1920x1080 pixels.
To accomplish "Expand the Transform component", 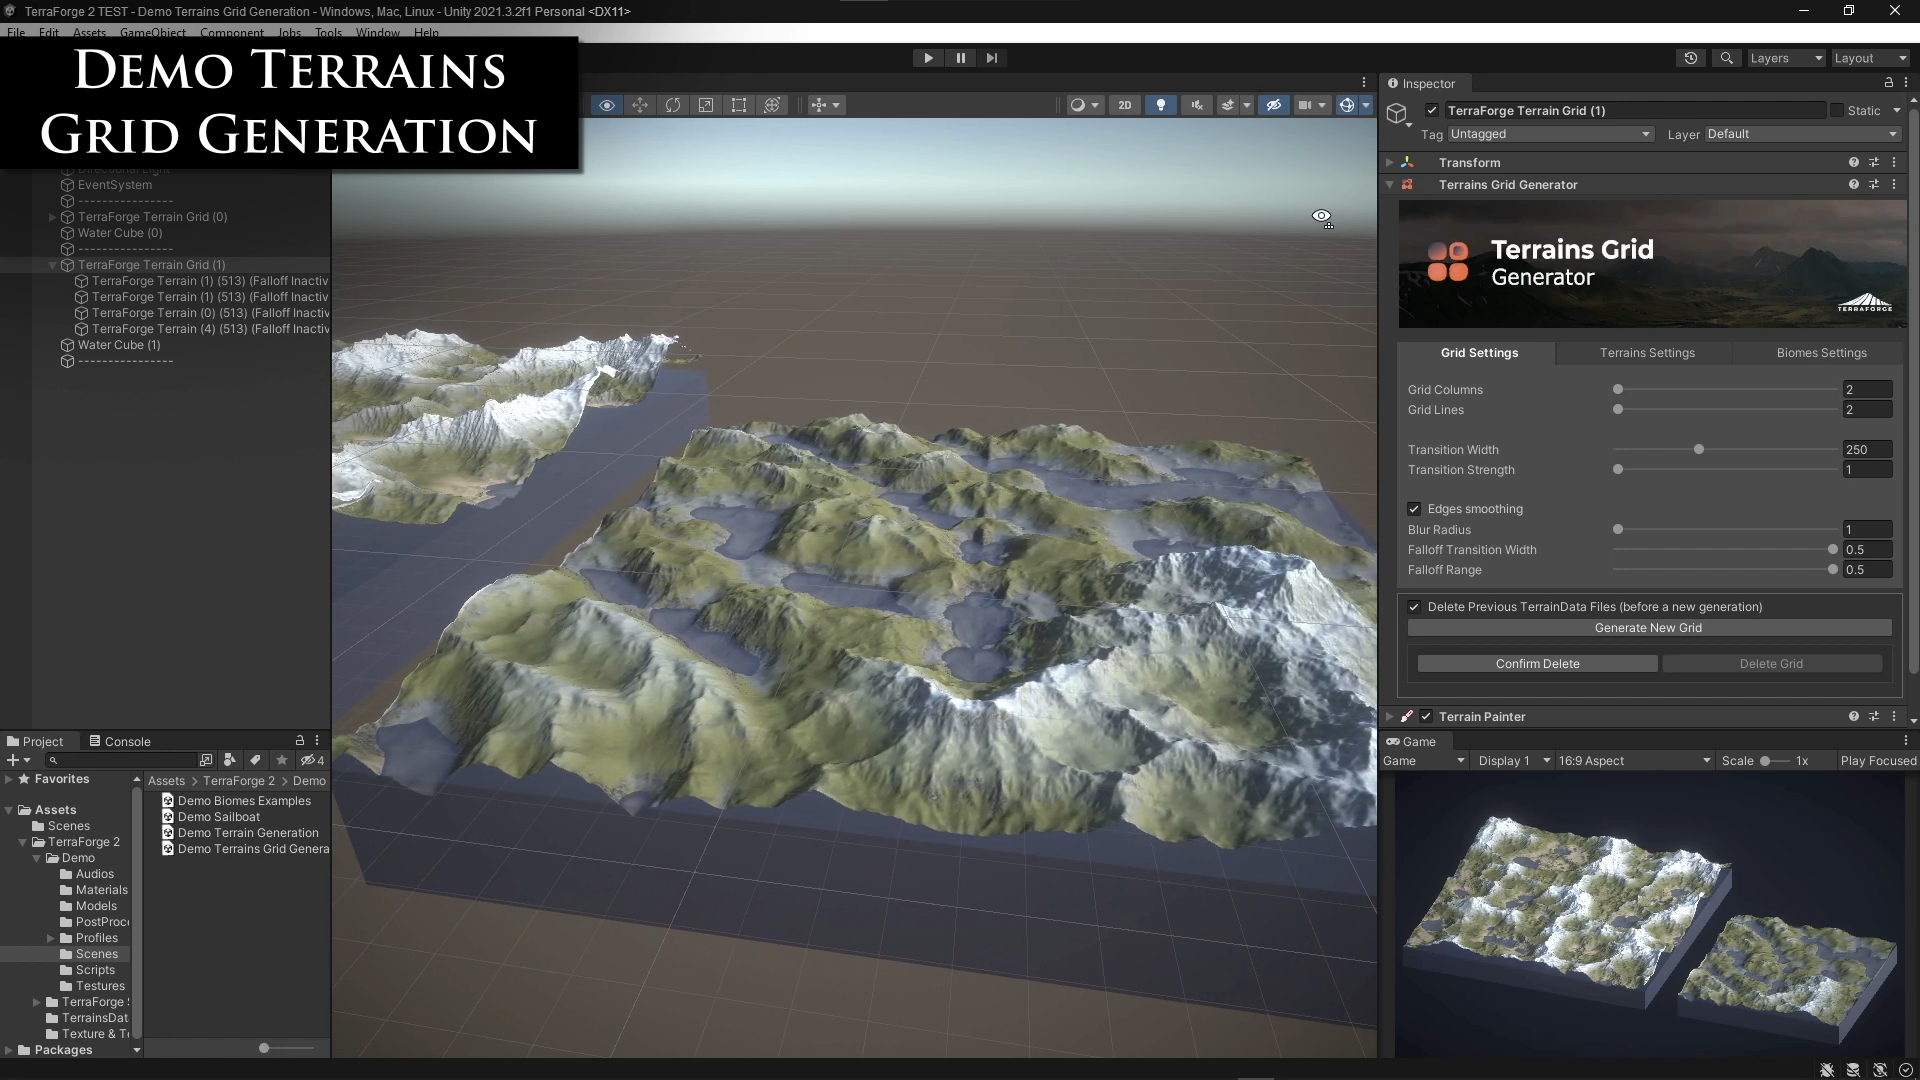I will click(1389, 163).
